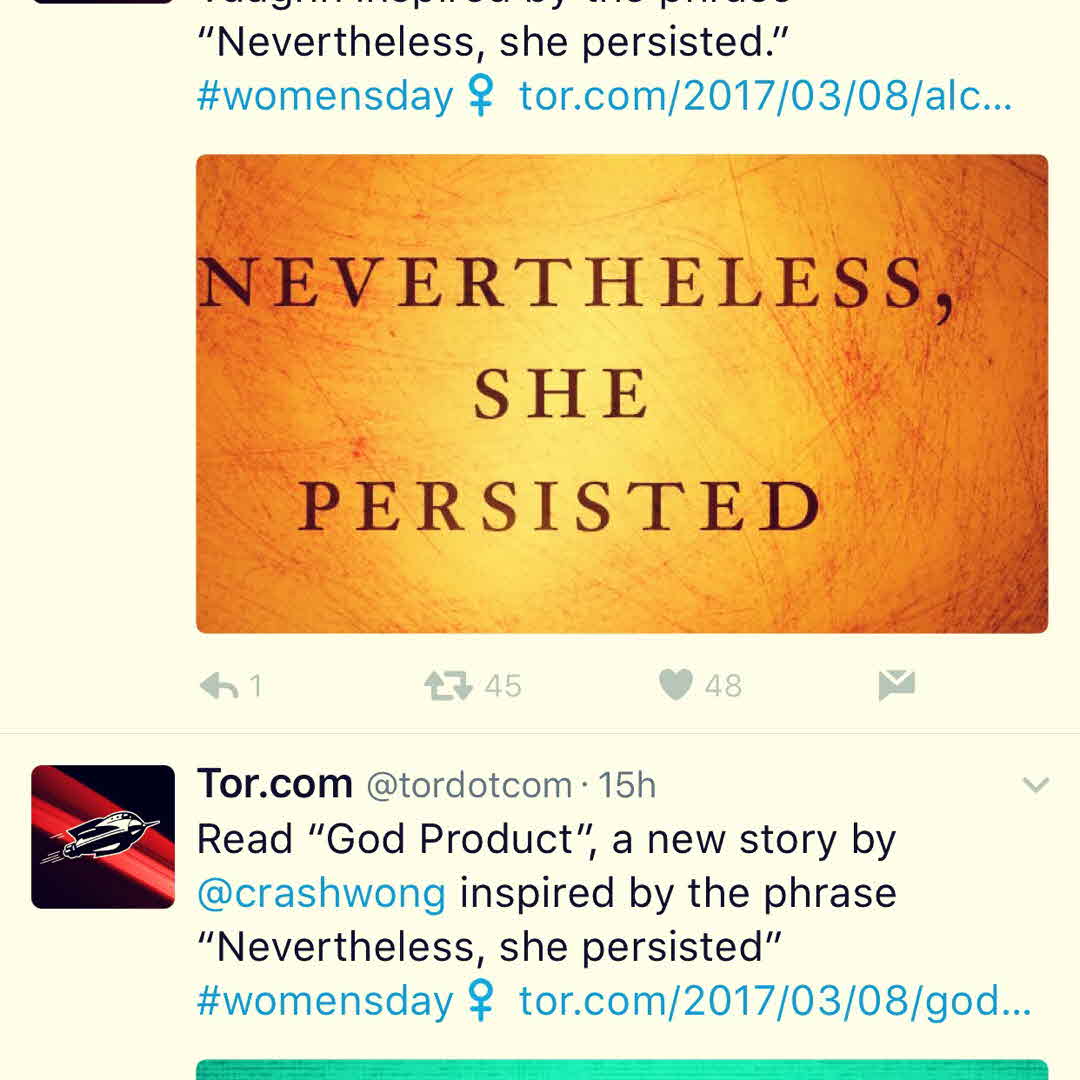This screenshot has height=1080, width=1080.
Task: Open the God Product tweet text
Action: click(547, 893)
